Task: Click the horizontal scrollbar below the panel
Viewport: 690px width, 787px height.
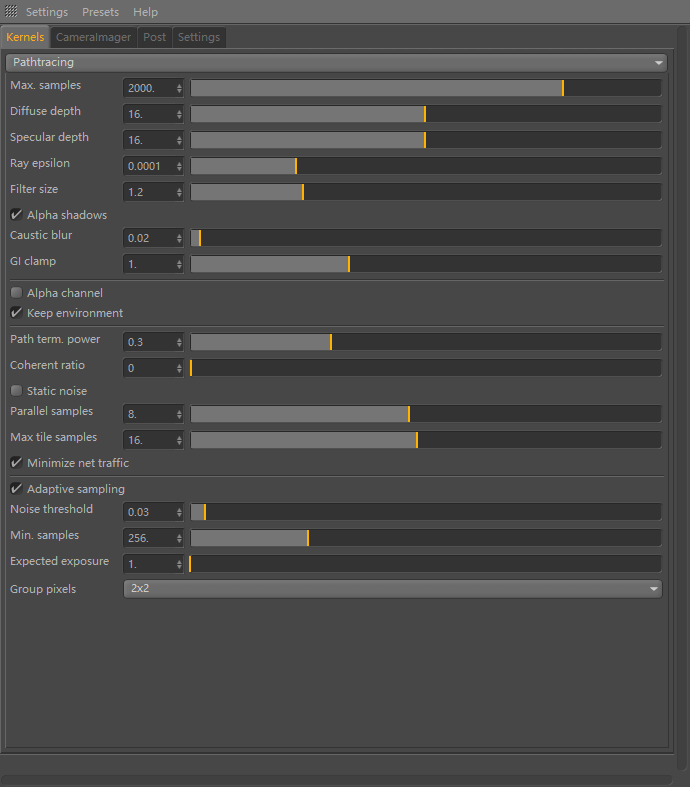Action: [x=337, y=780]
